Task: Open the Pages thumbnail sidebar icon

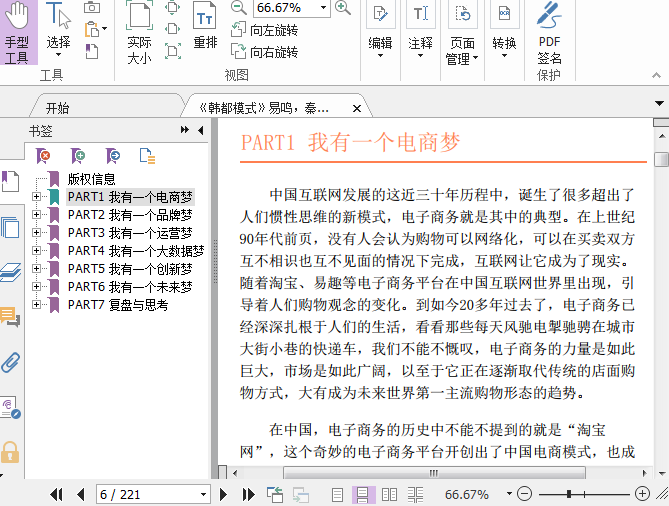Action: tap(10, 227)
